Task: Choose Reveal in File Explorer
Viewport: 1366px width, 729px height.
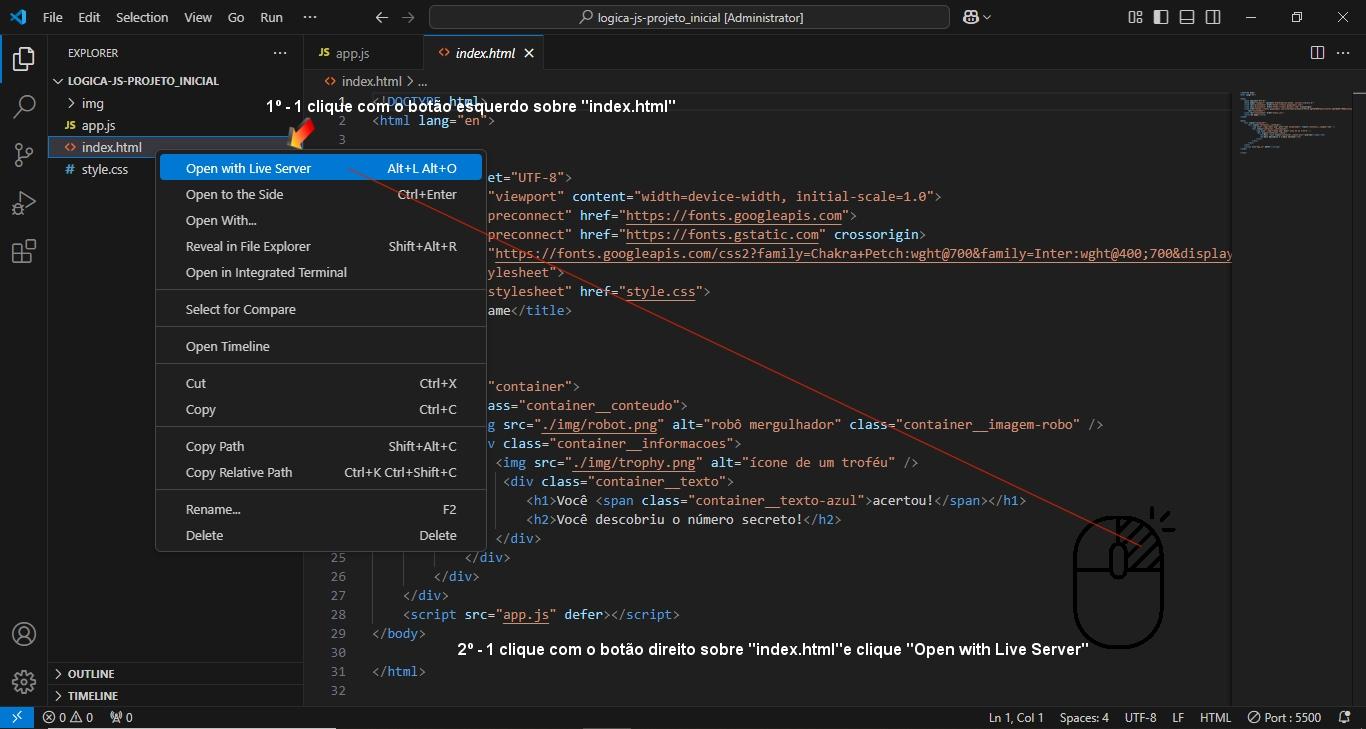Action: tap(320, 246)
